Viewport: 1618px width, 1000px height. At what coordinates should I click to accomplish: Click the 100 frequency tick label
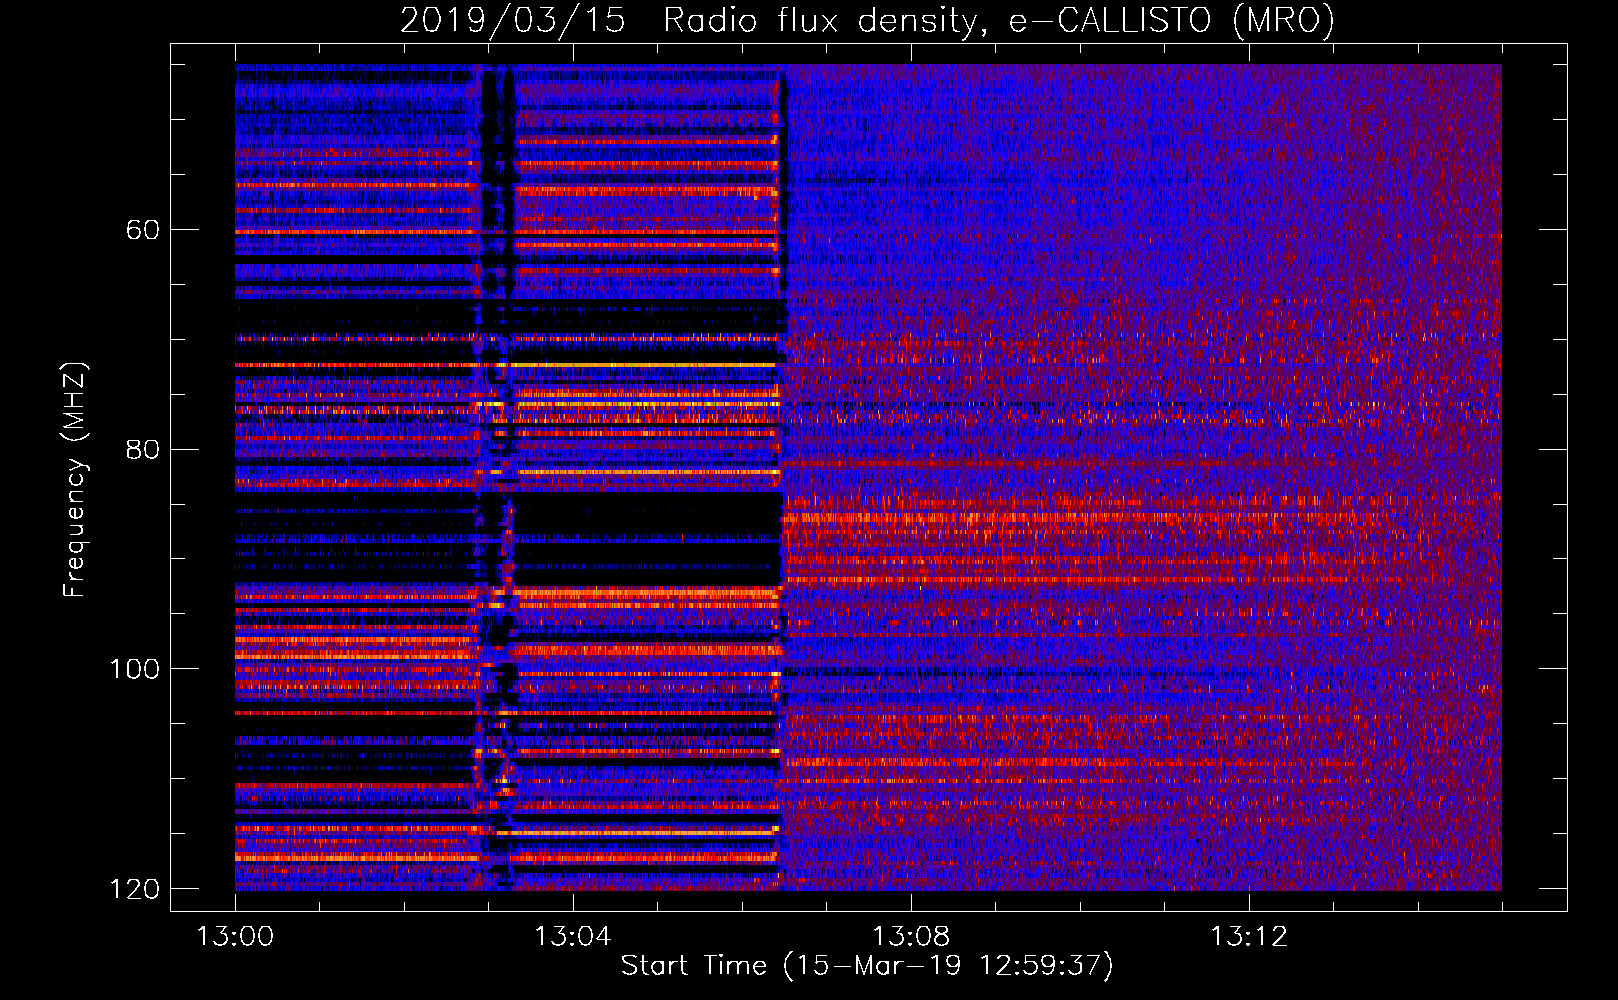tap(135, 669)
